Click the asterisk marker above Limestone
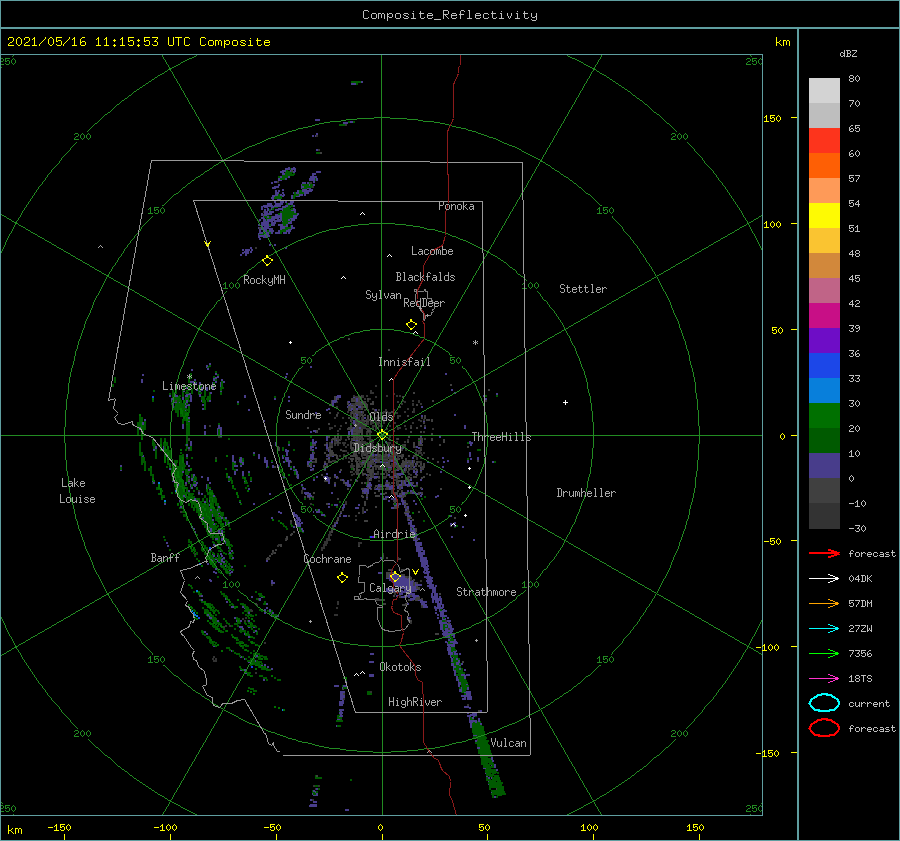This screenshot has width=900, height=841. click(x=189, y=377)
